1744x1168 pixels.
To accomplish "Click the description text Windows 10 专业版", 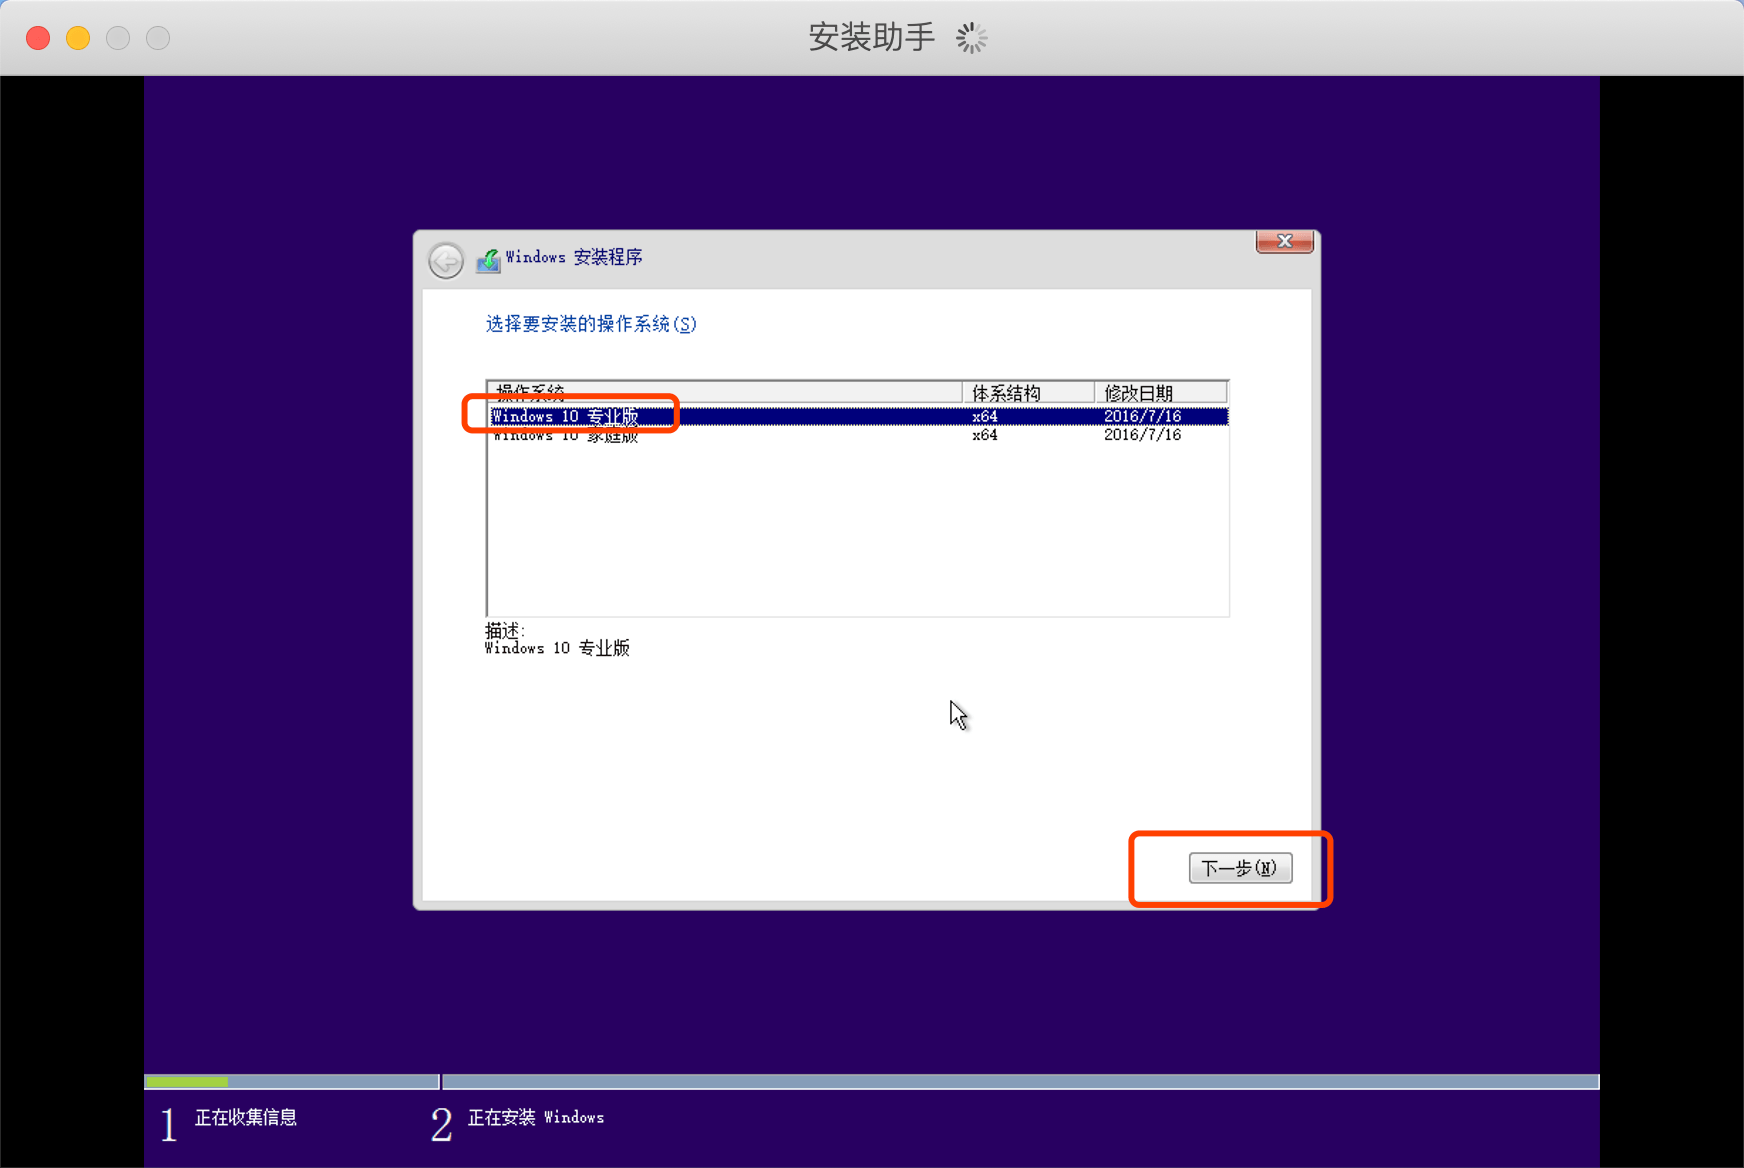I will coord(557,648).
